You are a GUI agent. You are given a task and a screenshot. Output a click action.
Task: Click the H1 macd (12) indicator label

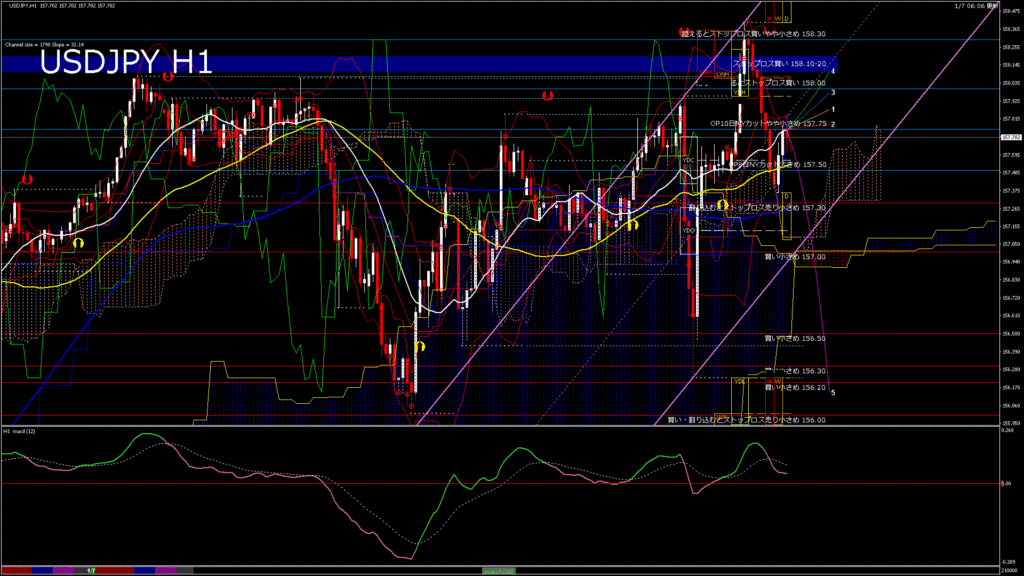click(x=21, y=431)
